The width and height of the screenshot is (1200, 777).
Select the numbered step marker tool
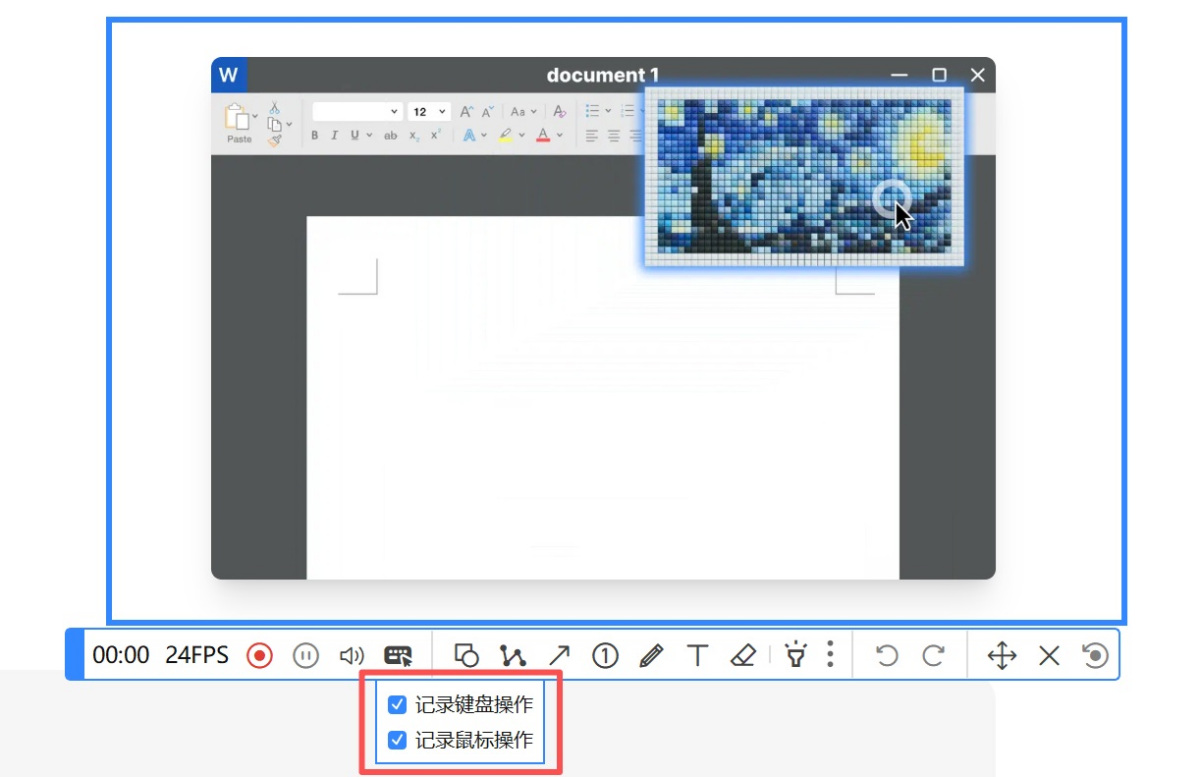605,656
